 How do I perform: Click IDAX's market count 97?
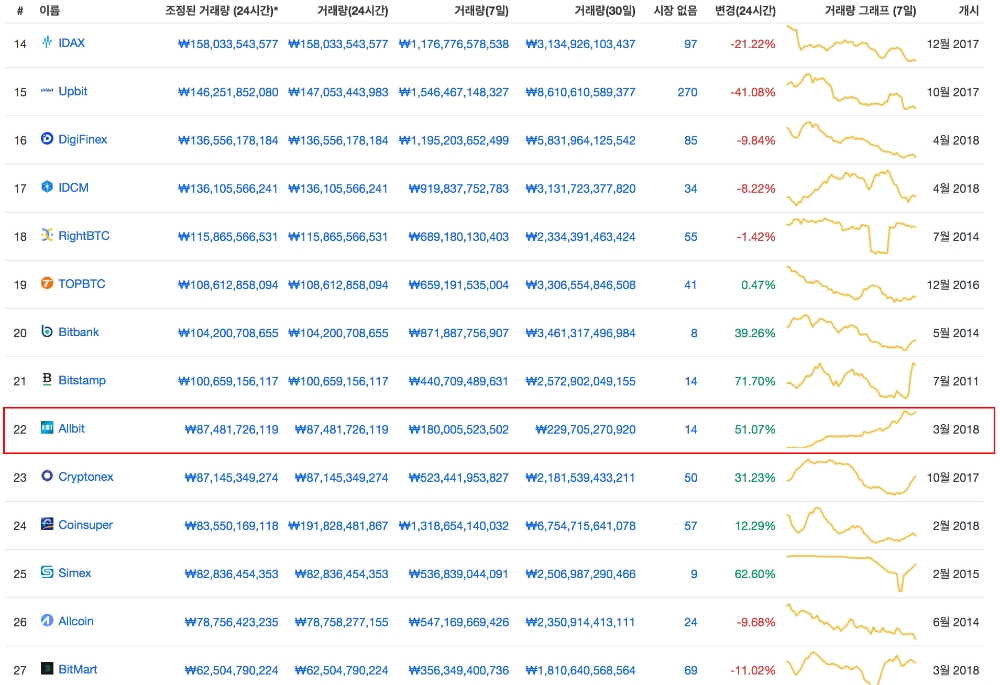point(691,44)
